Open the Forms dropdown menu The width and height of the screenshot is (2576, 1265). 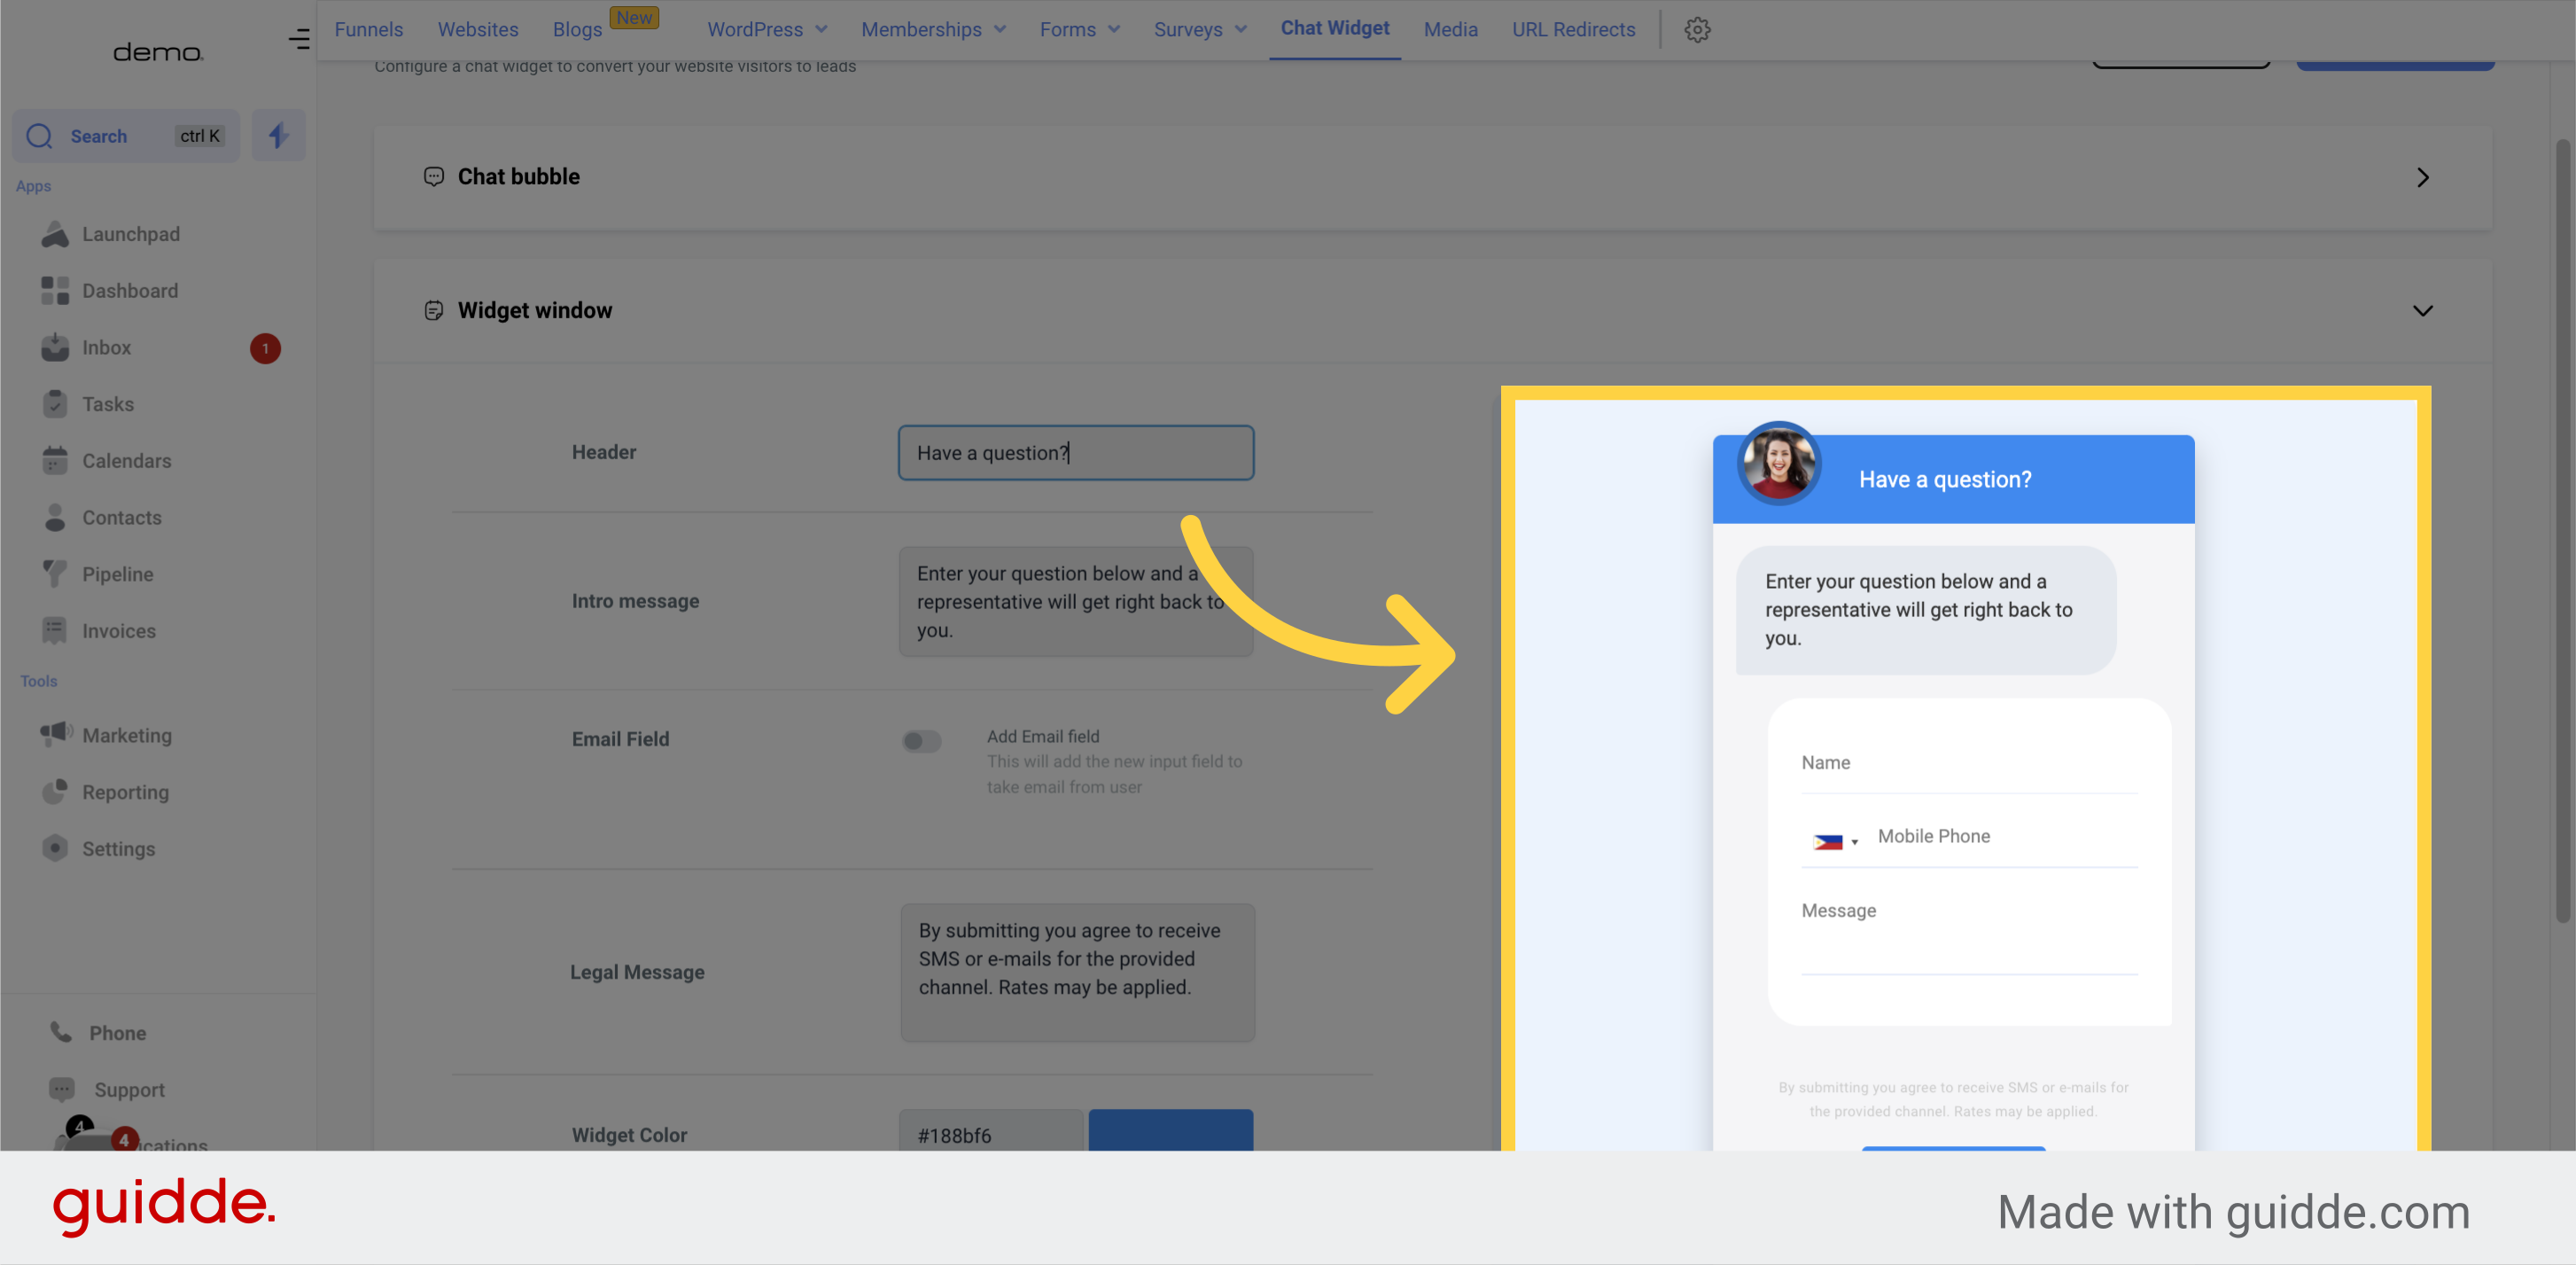(1080, 29)
